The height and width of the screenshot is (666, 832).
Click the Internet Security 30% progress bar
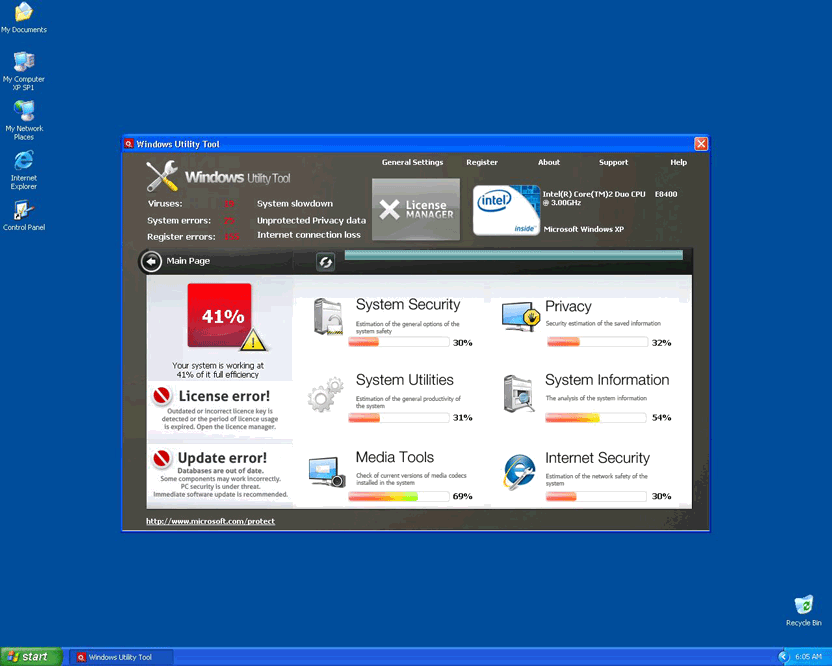click(x=598, y=494)
